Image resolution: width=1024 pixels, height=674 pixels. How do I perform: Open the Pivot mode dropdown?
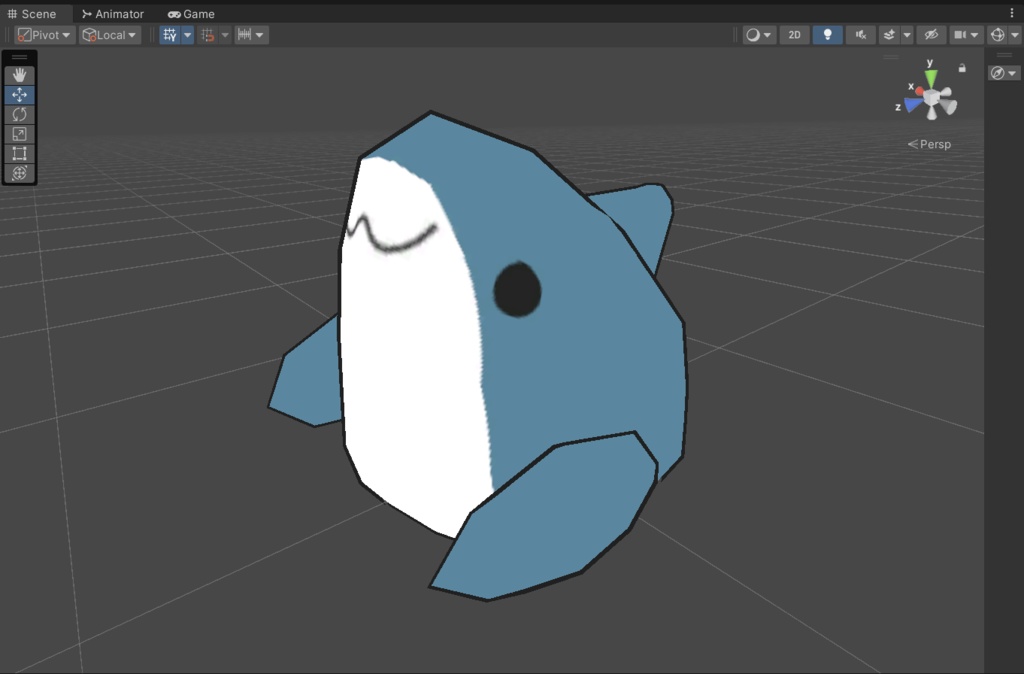point(43,34)
